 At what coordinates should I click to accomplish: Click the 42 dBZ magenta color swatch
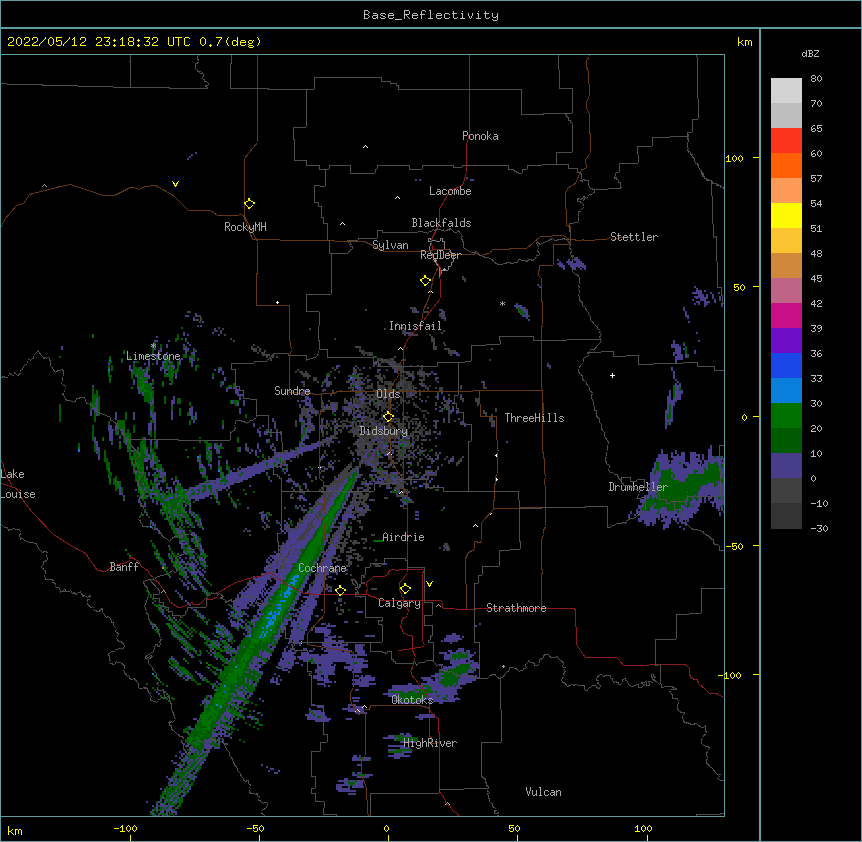(786, 315)
